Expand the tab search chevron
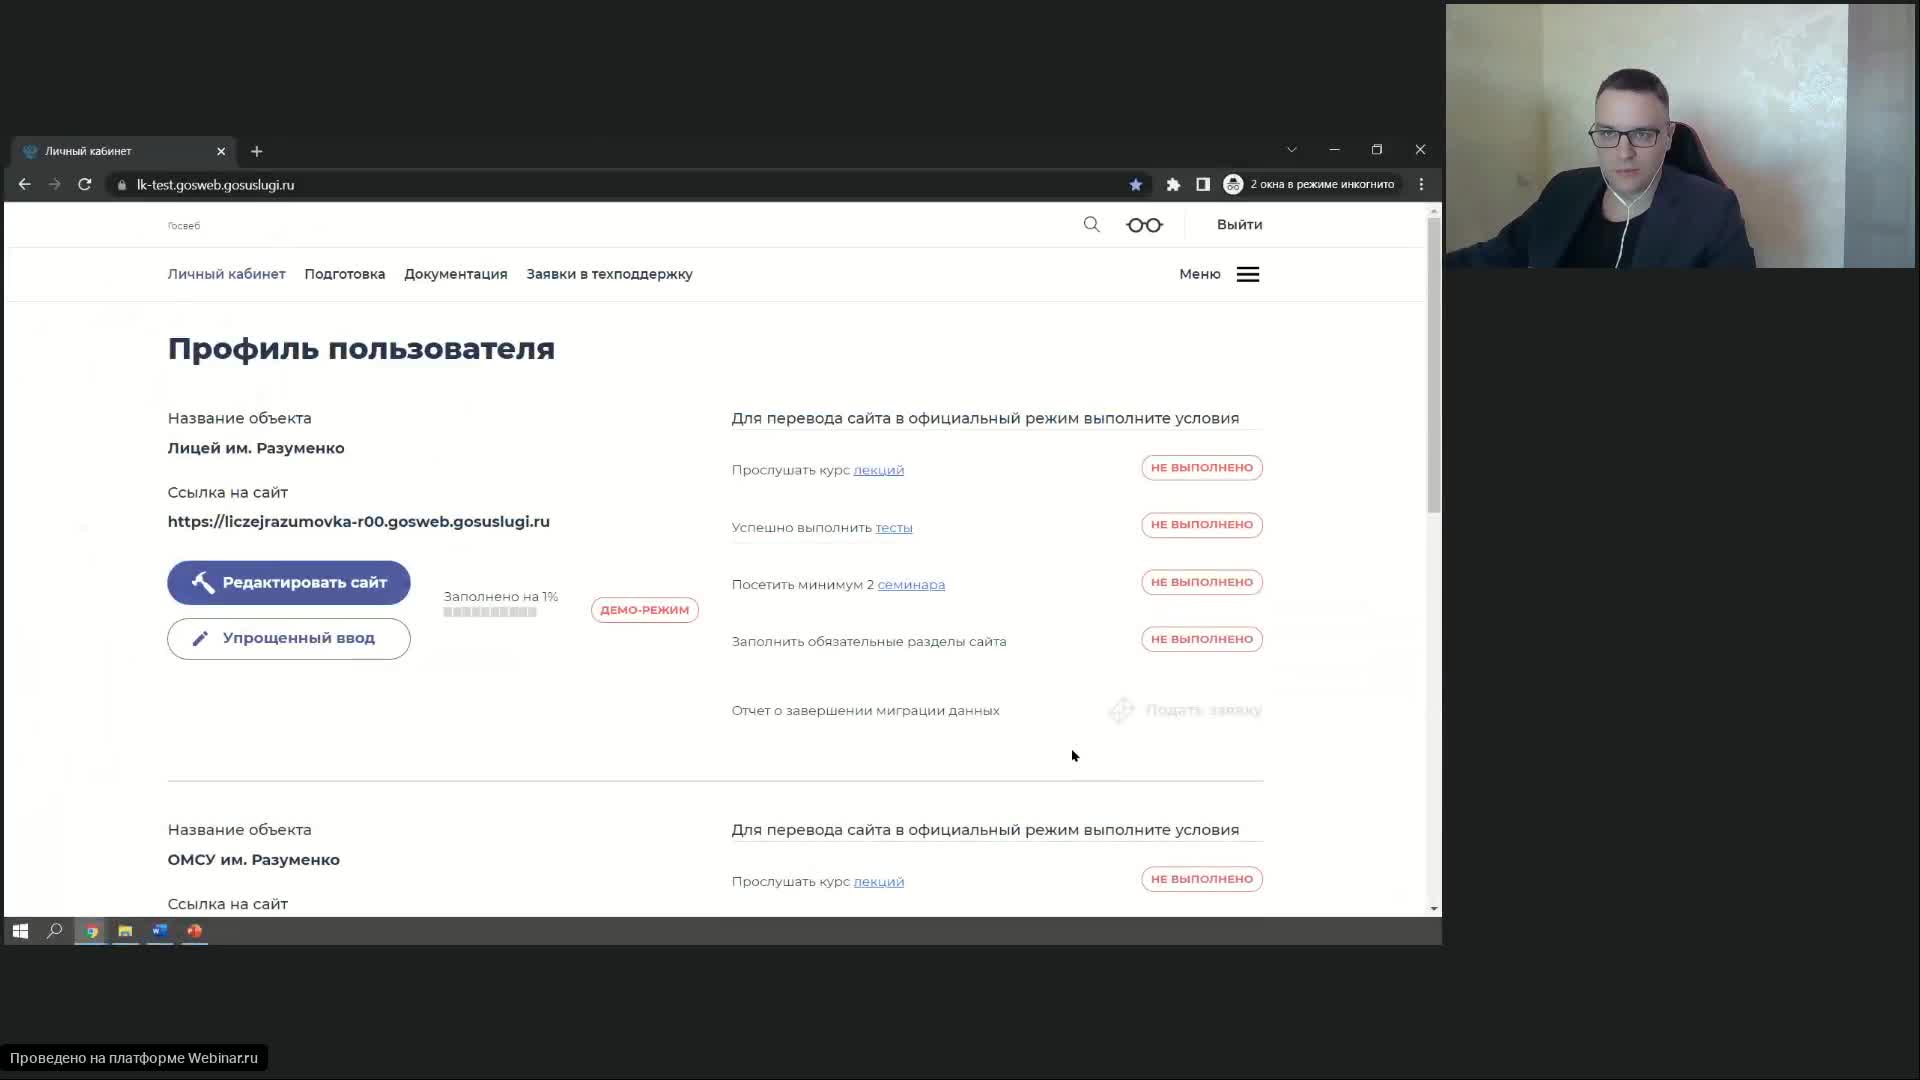The height and width of the screenshot is (1080, 1920). click(x=1291, y=150)
